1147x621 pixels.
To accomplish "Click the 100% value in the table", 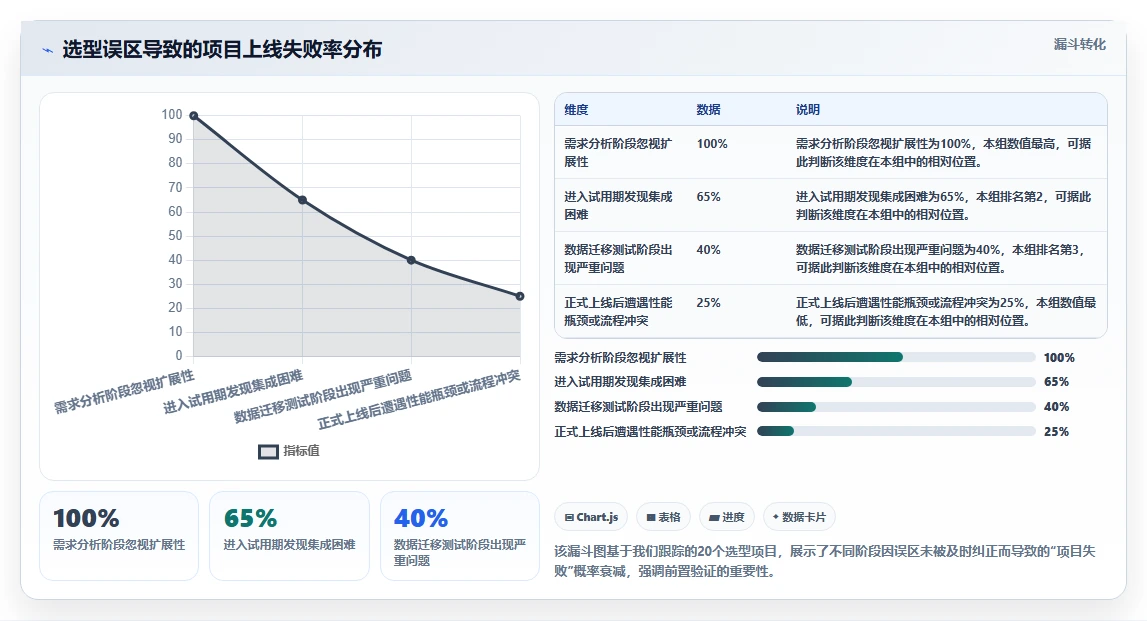I will click(712, 144).
